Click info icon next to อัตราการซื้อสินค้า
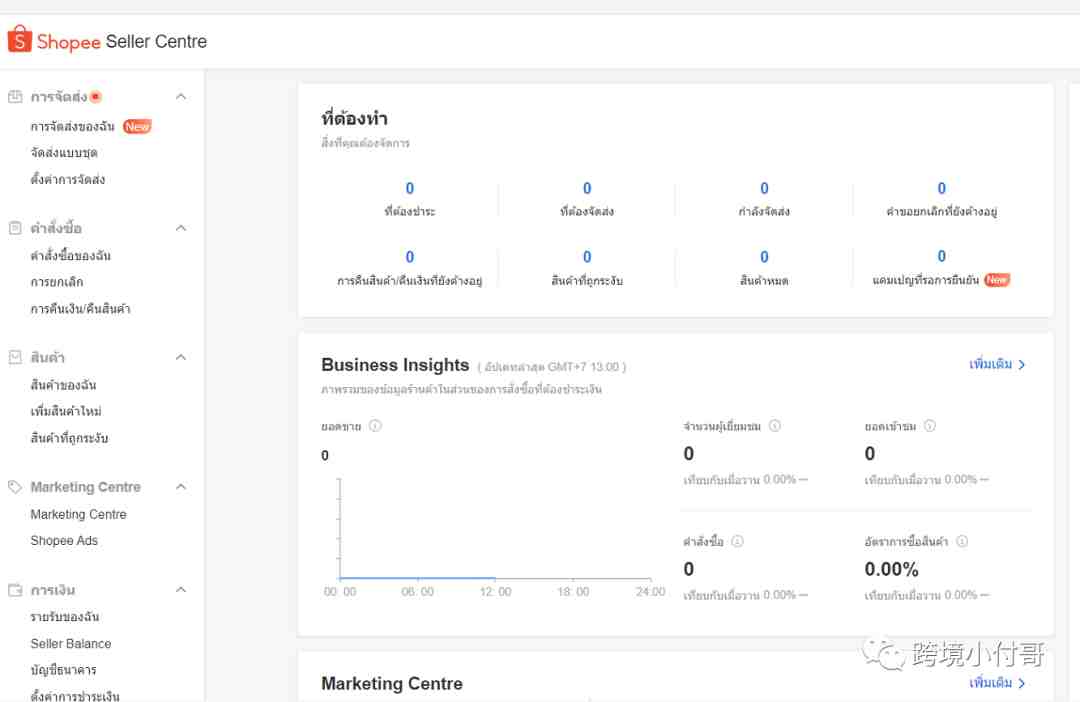Screen dimensions: 1080x702 (x=962, y=541)
